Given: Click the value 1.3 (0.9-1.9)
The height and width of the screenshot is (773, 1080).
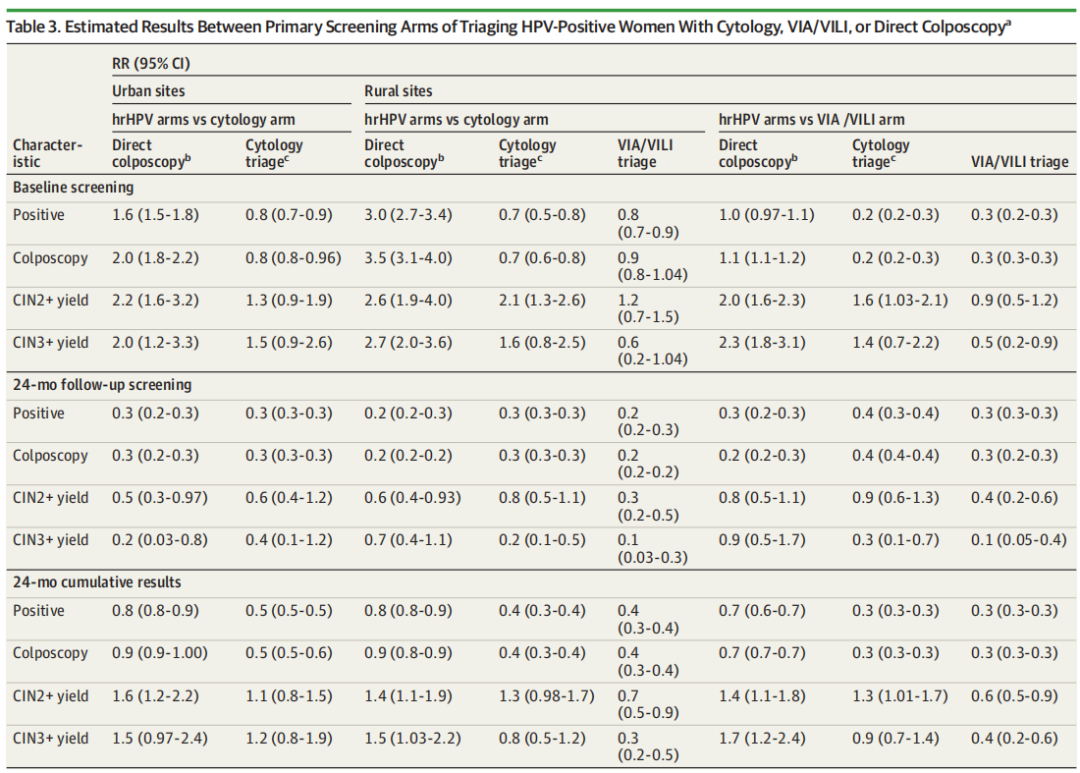Looking at the screenshot, I should pyautogui.click(x=289, y=300).
